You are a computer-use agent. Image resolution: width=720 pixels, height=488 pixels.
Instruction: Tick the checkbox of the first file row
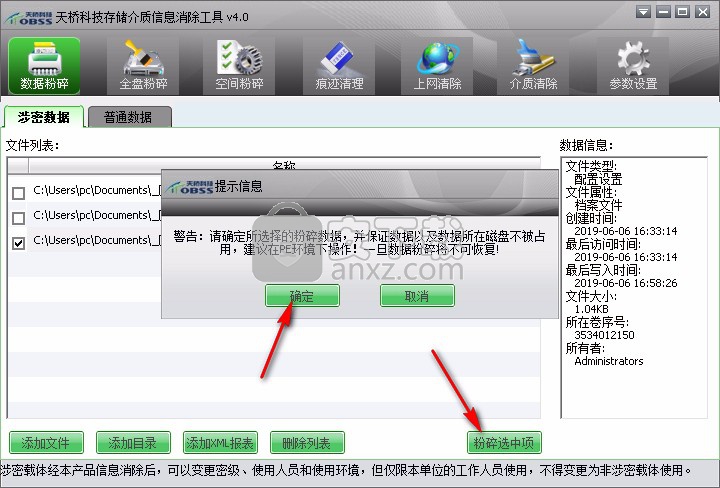coord(18,193)
